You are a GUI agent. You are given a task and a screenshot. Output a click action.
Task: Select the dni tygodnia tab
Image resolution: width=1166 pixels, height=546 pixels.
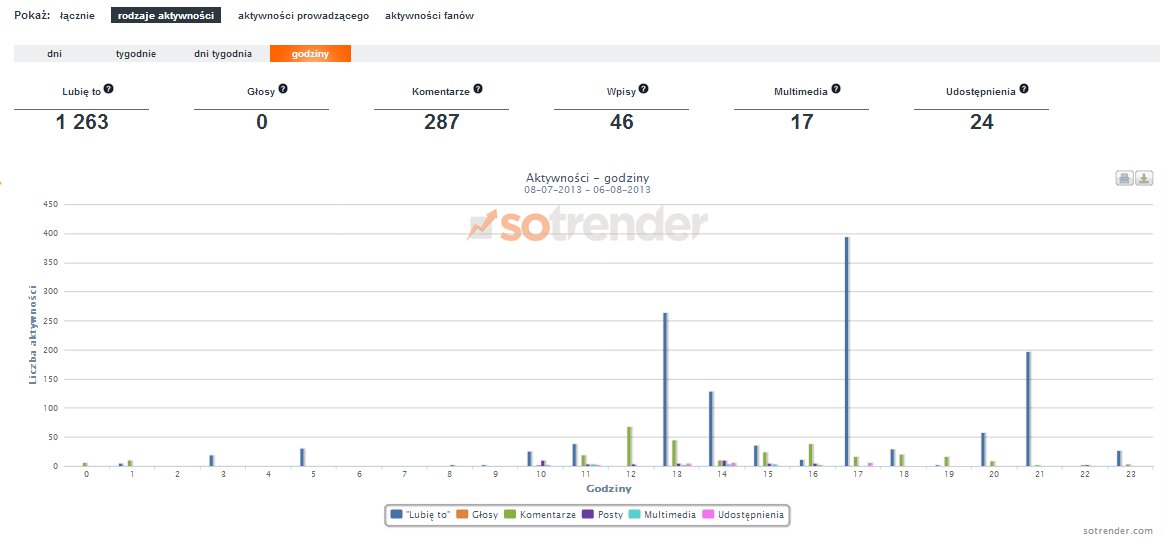[223, 54]
